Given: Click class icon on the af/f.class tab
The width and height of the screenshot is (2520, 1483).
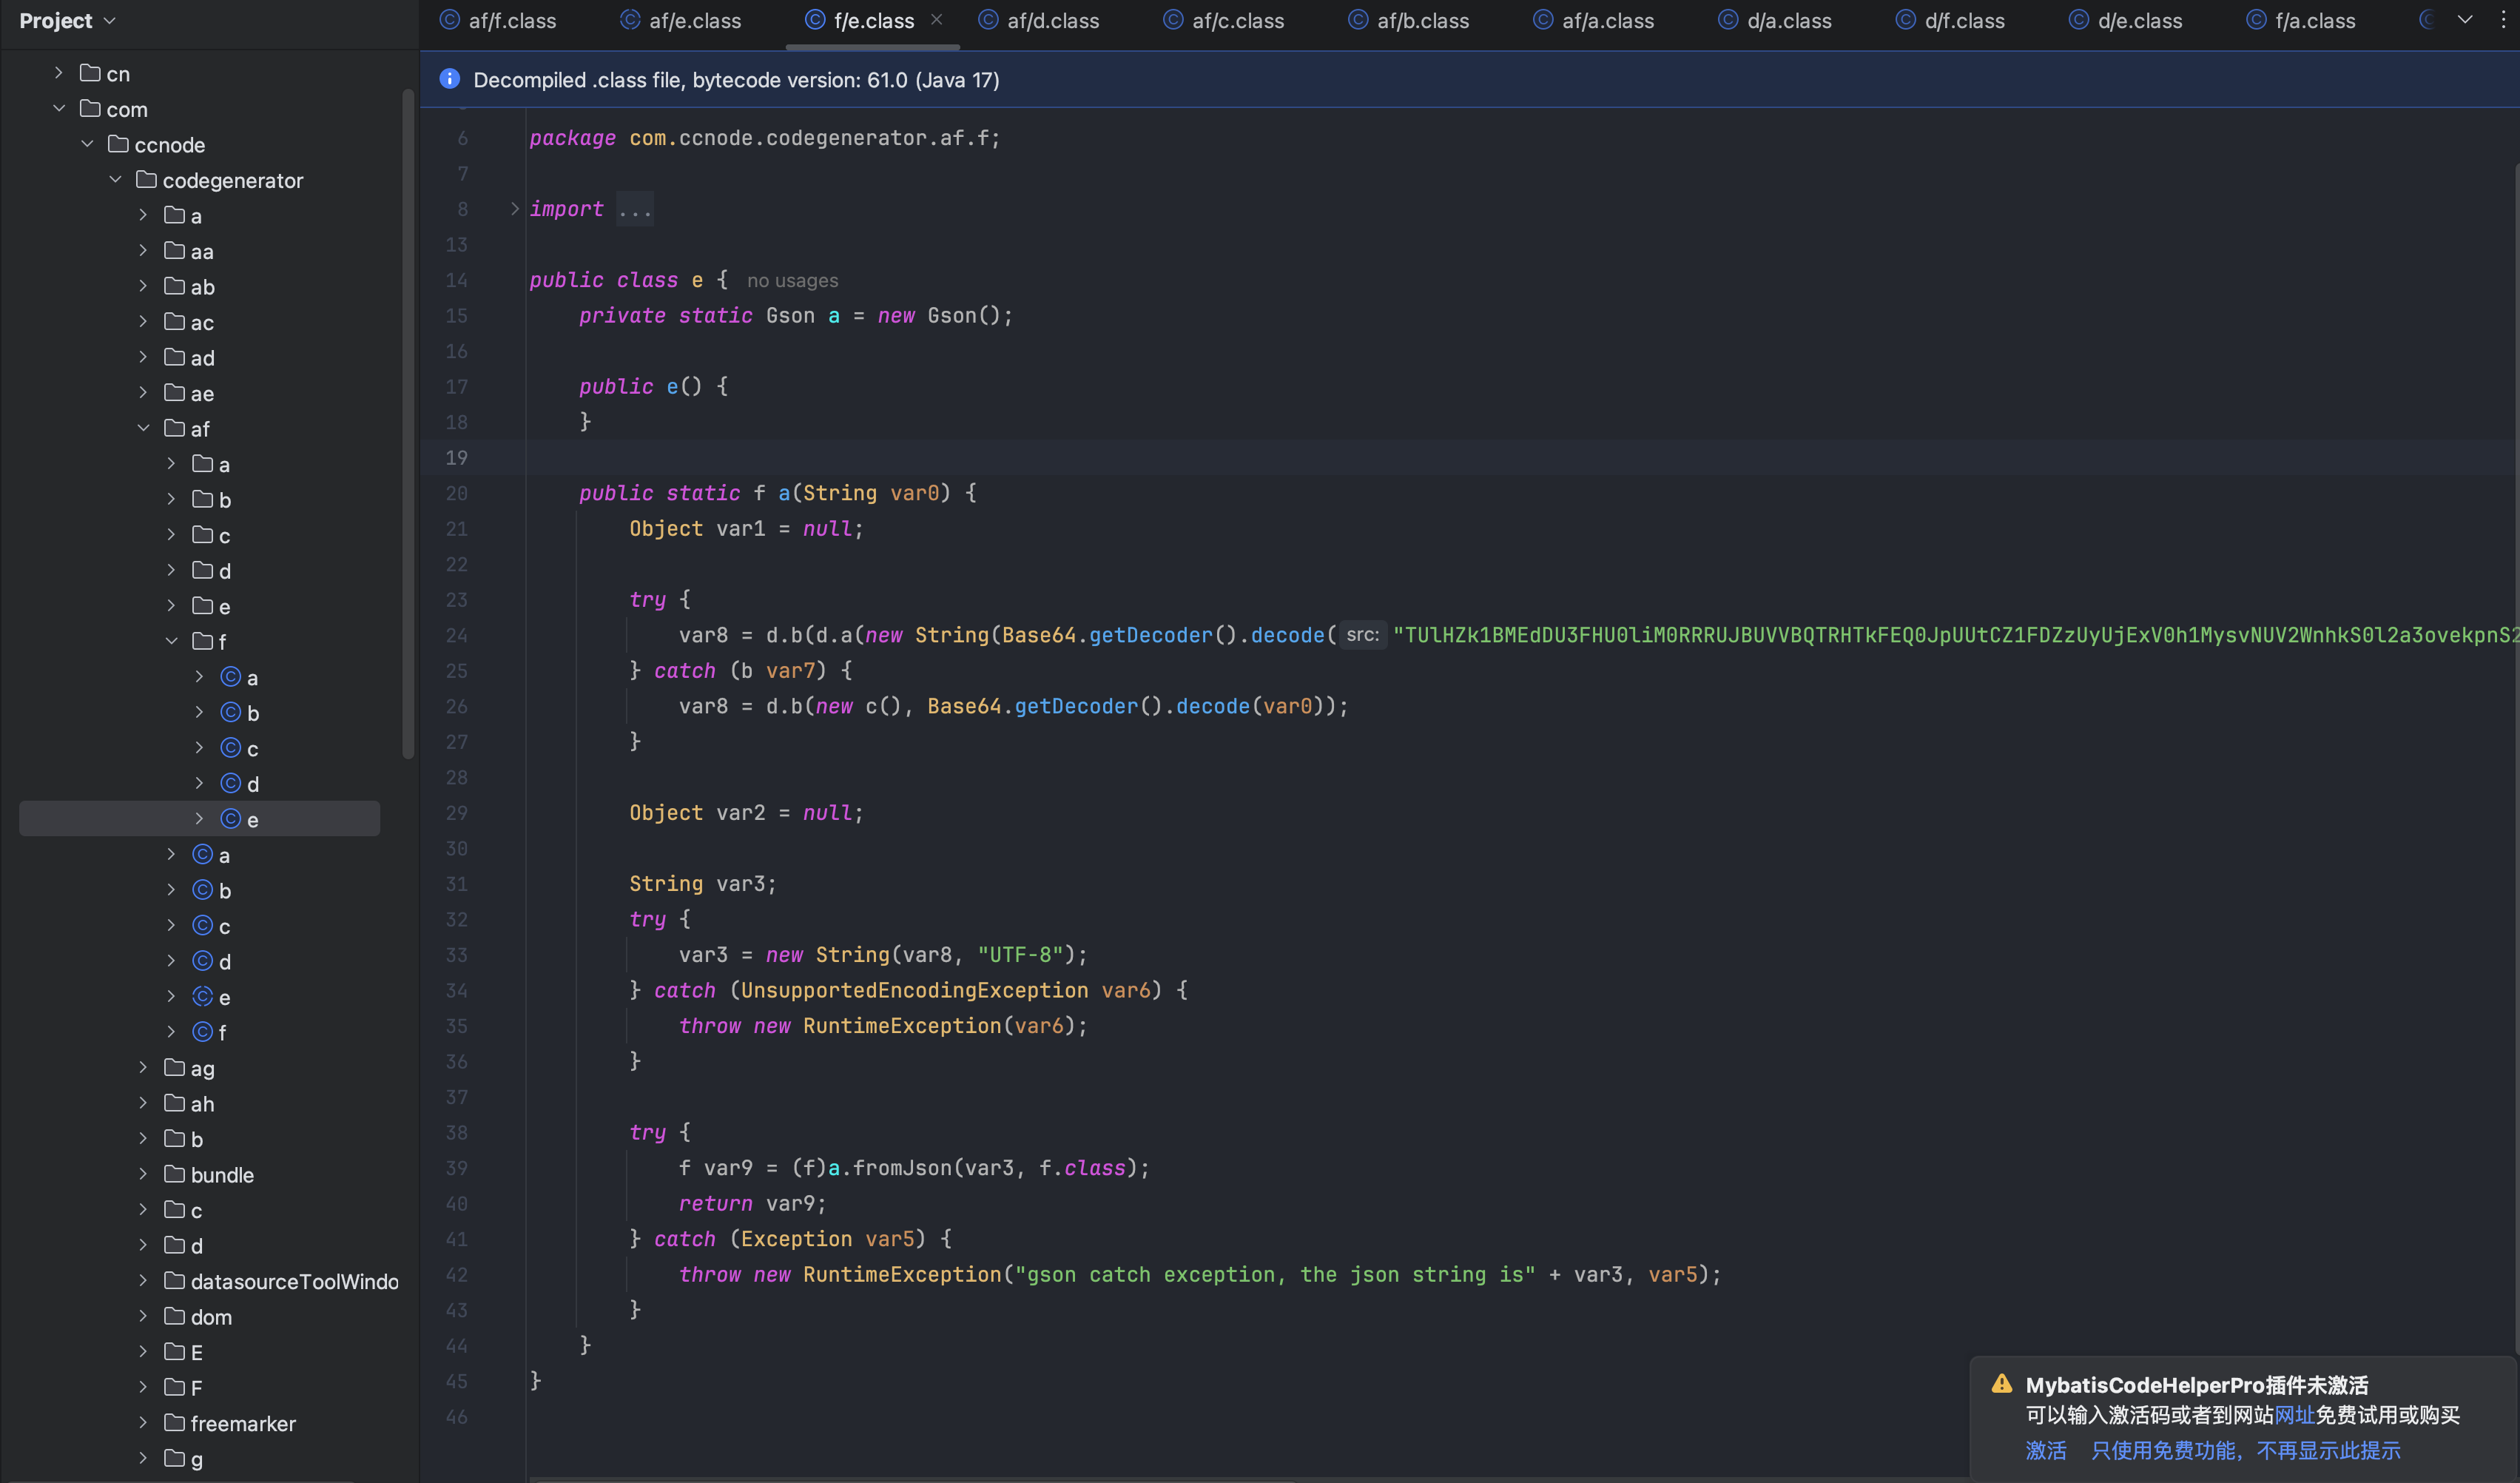Looking at the screenshot, I should 450,20.
